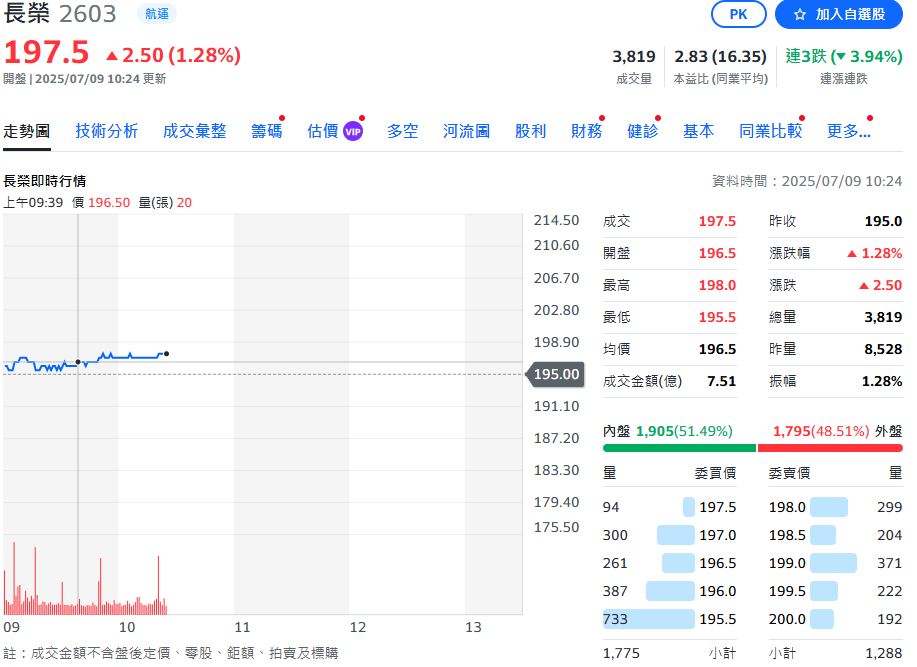
Task: Click the 371 ask volume at 199.0
Action: point(890,563)
